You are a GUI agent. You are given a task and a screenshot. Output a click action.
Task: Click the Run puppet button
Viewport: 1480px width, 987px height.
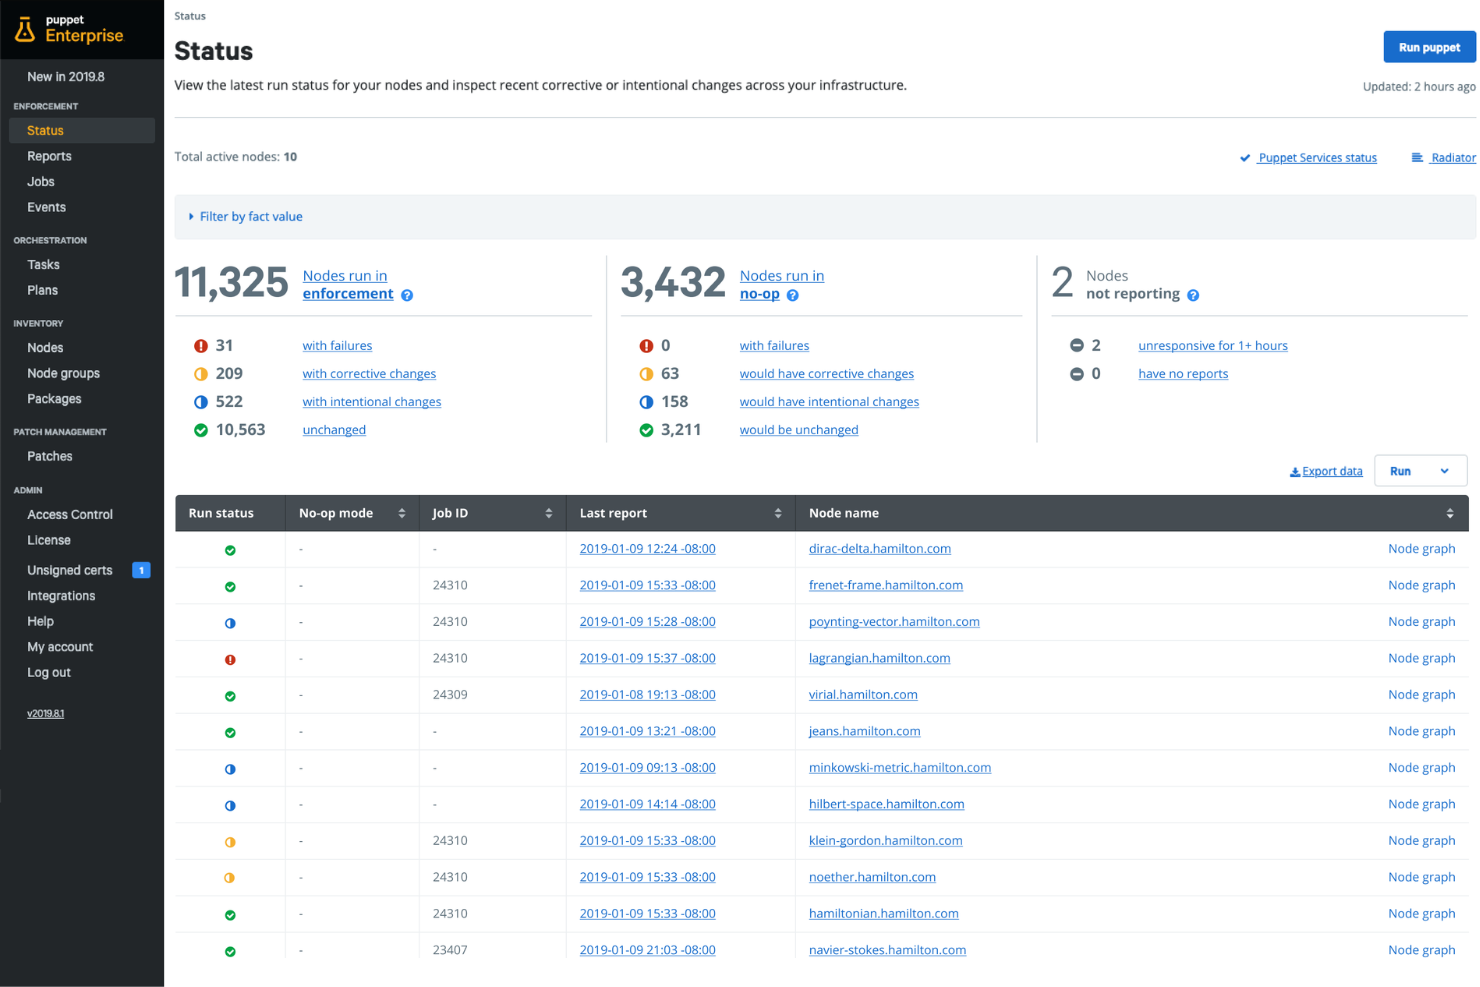pyautogui.click(x=1428, y=46)
